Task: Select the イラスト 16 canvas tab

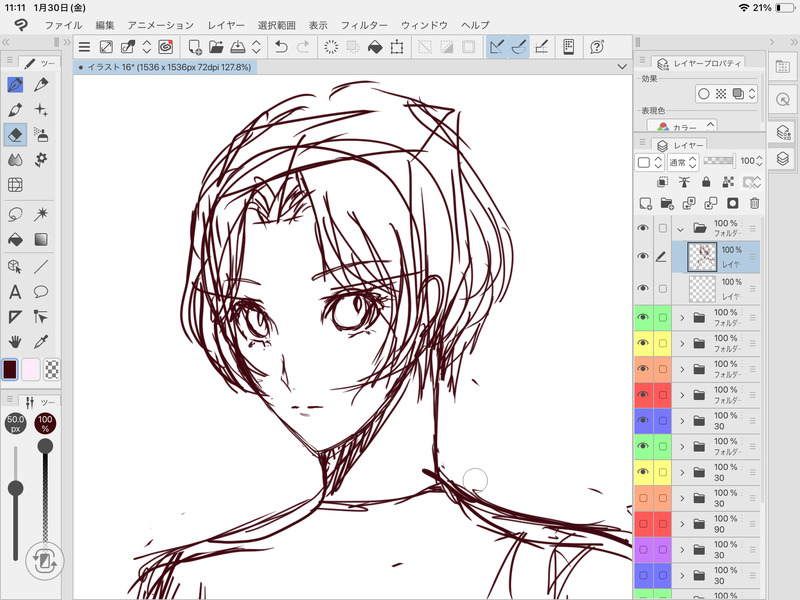Action: pyautogui.click(x=165, y=67)
